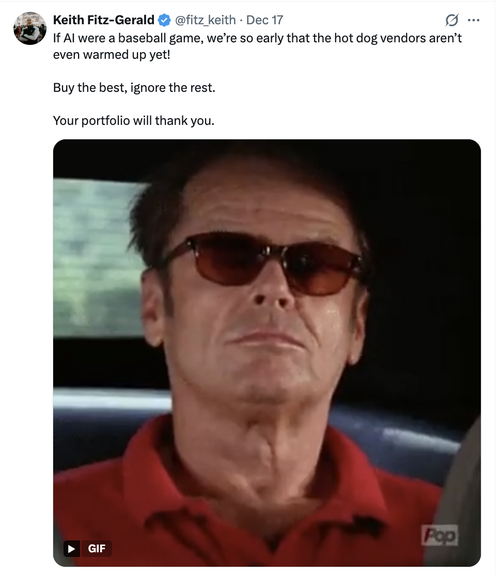Click the Pop watermark logo on GIF

439,535
